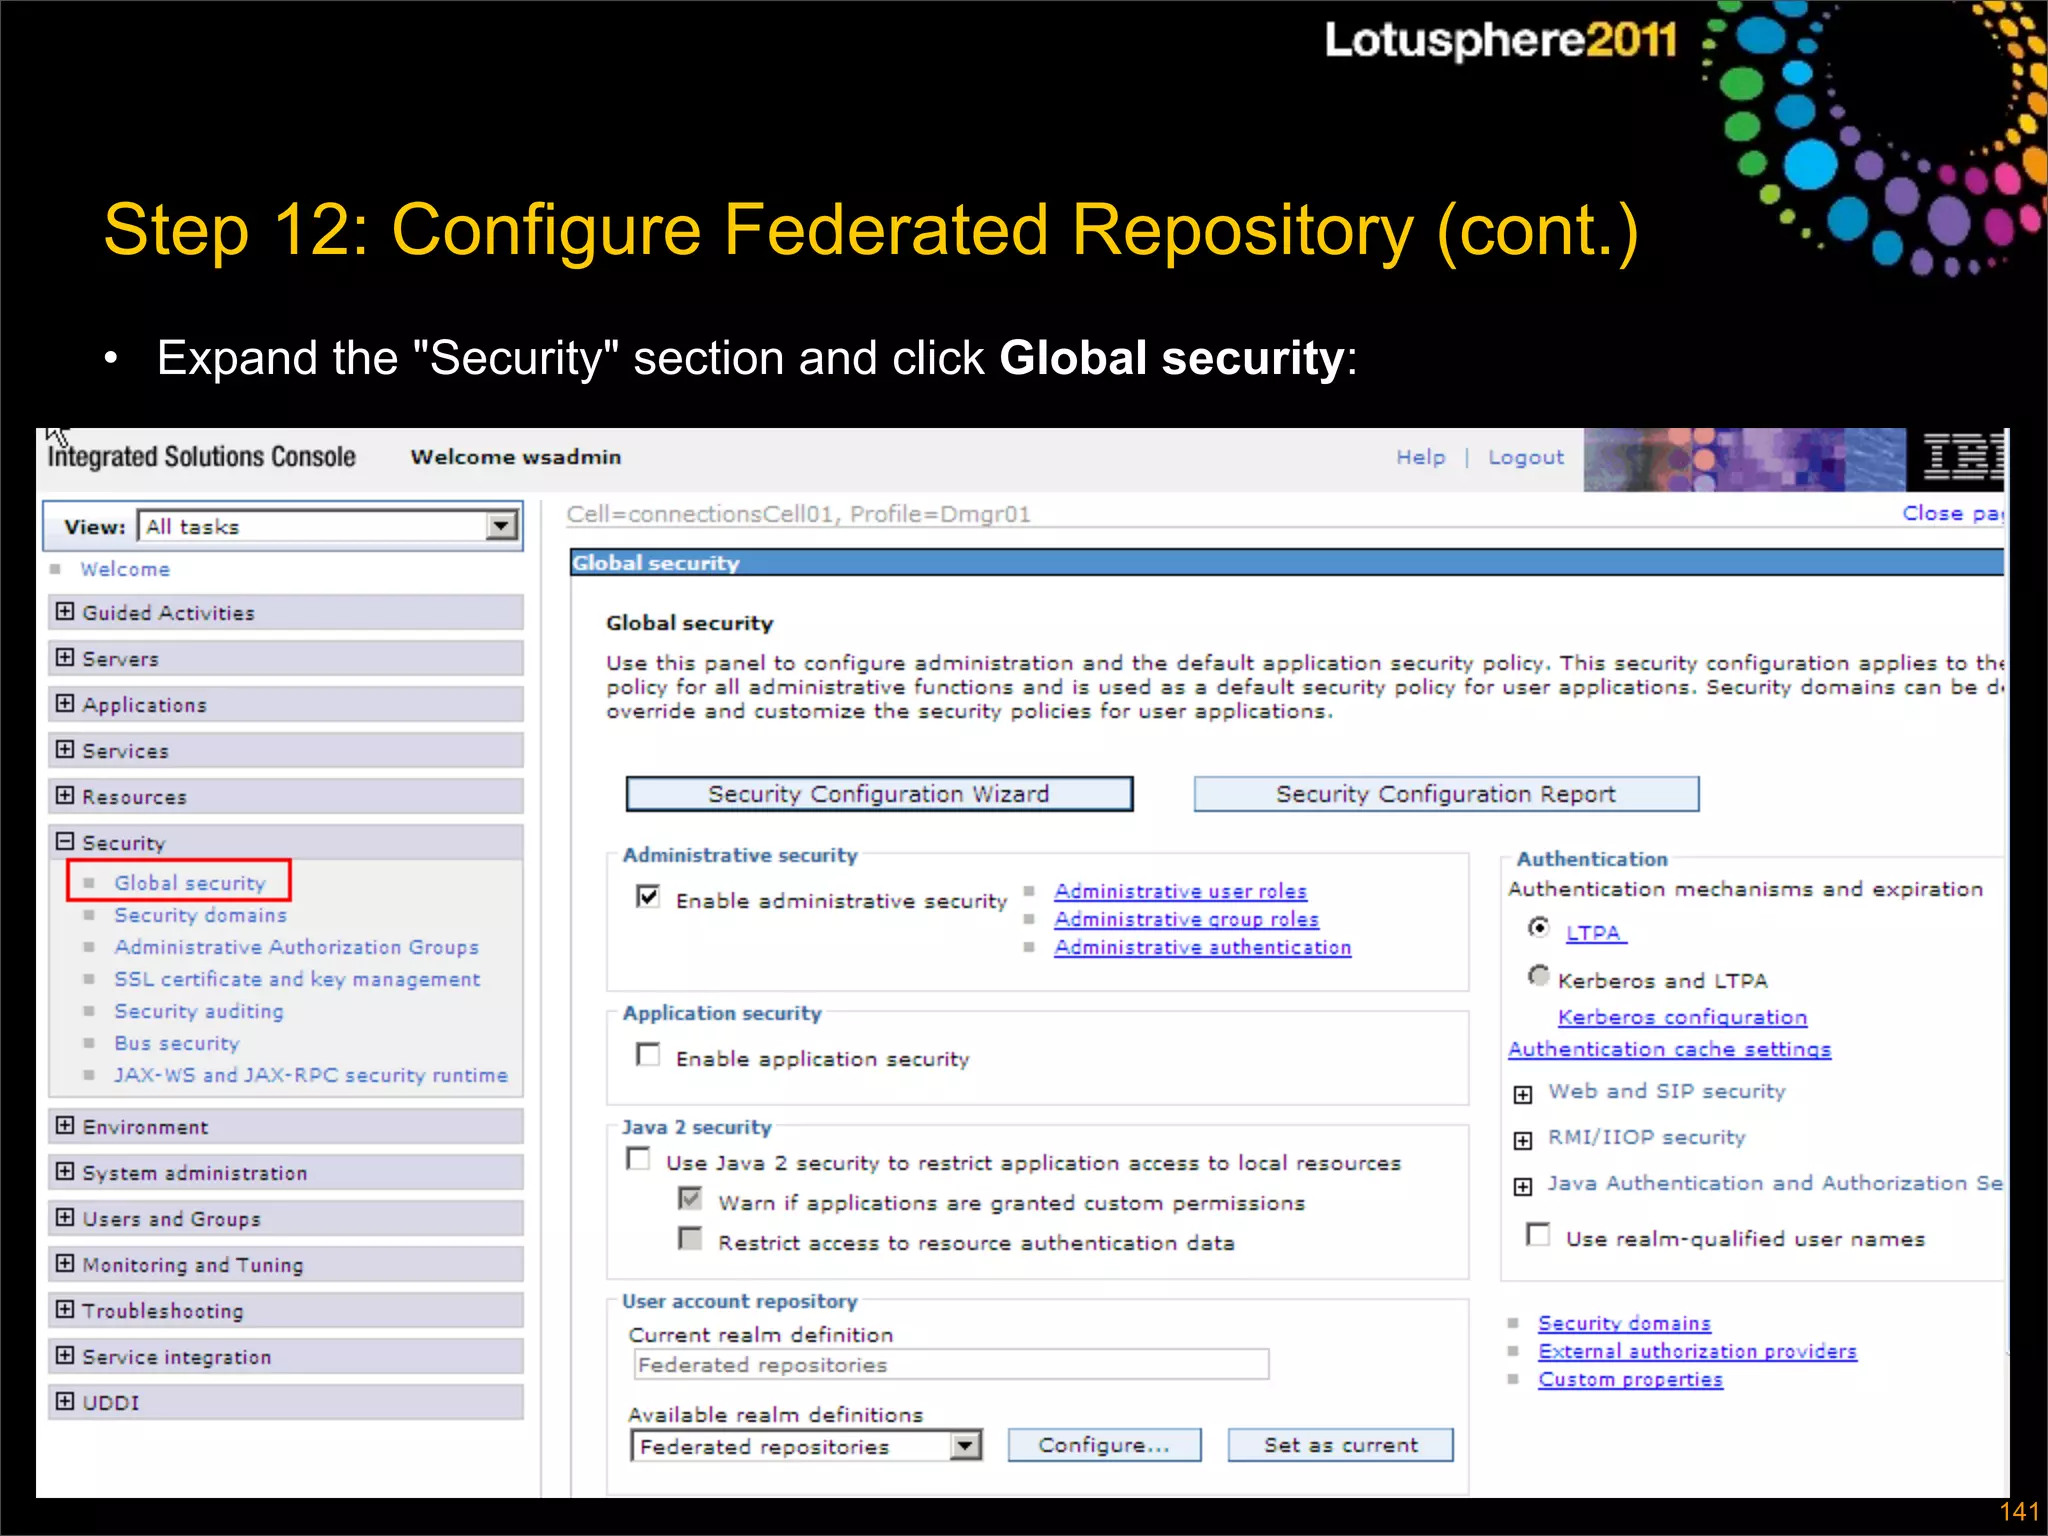
Task: Open Authentication cache settings link
Action: [x=1670, y=1049]
